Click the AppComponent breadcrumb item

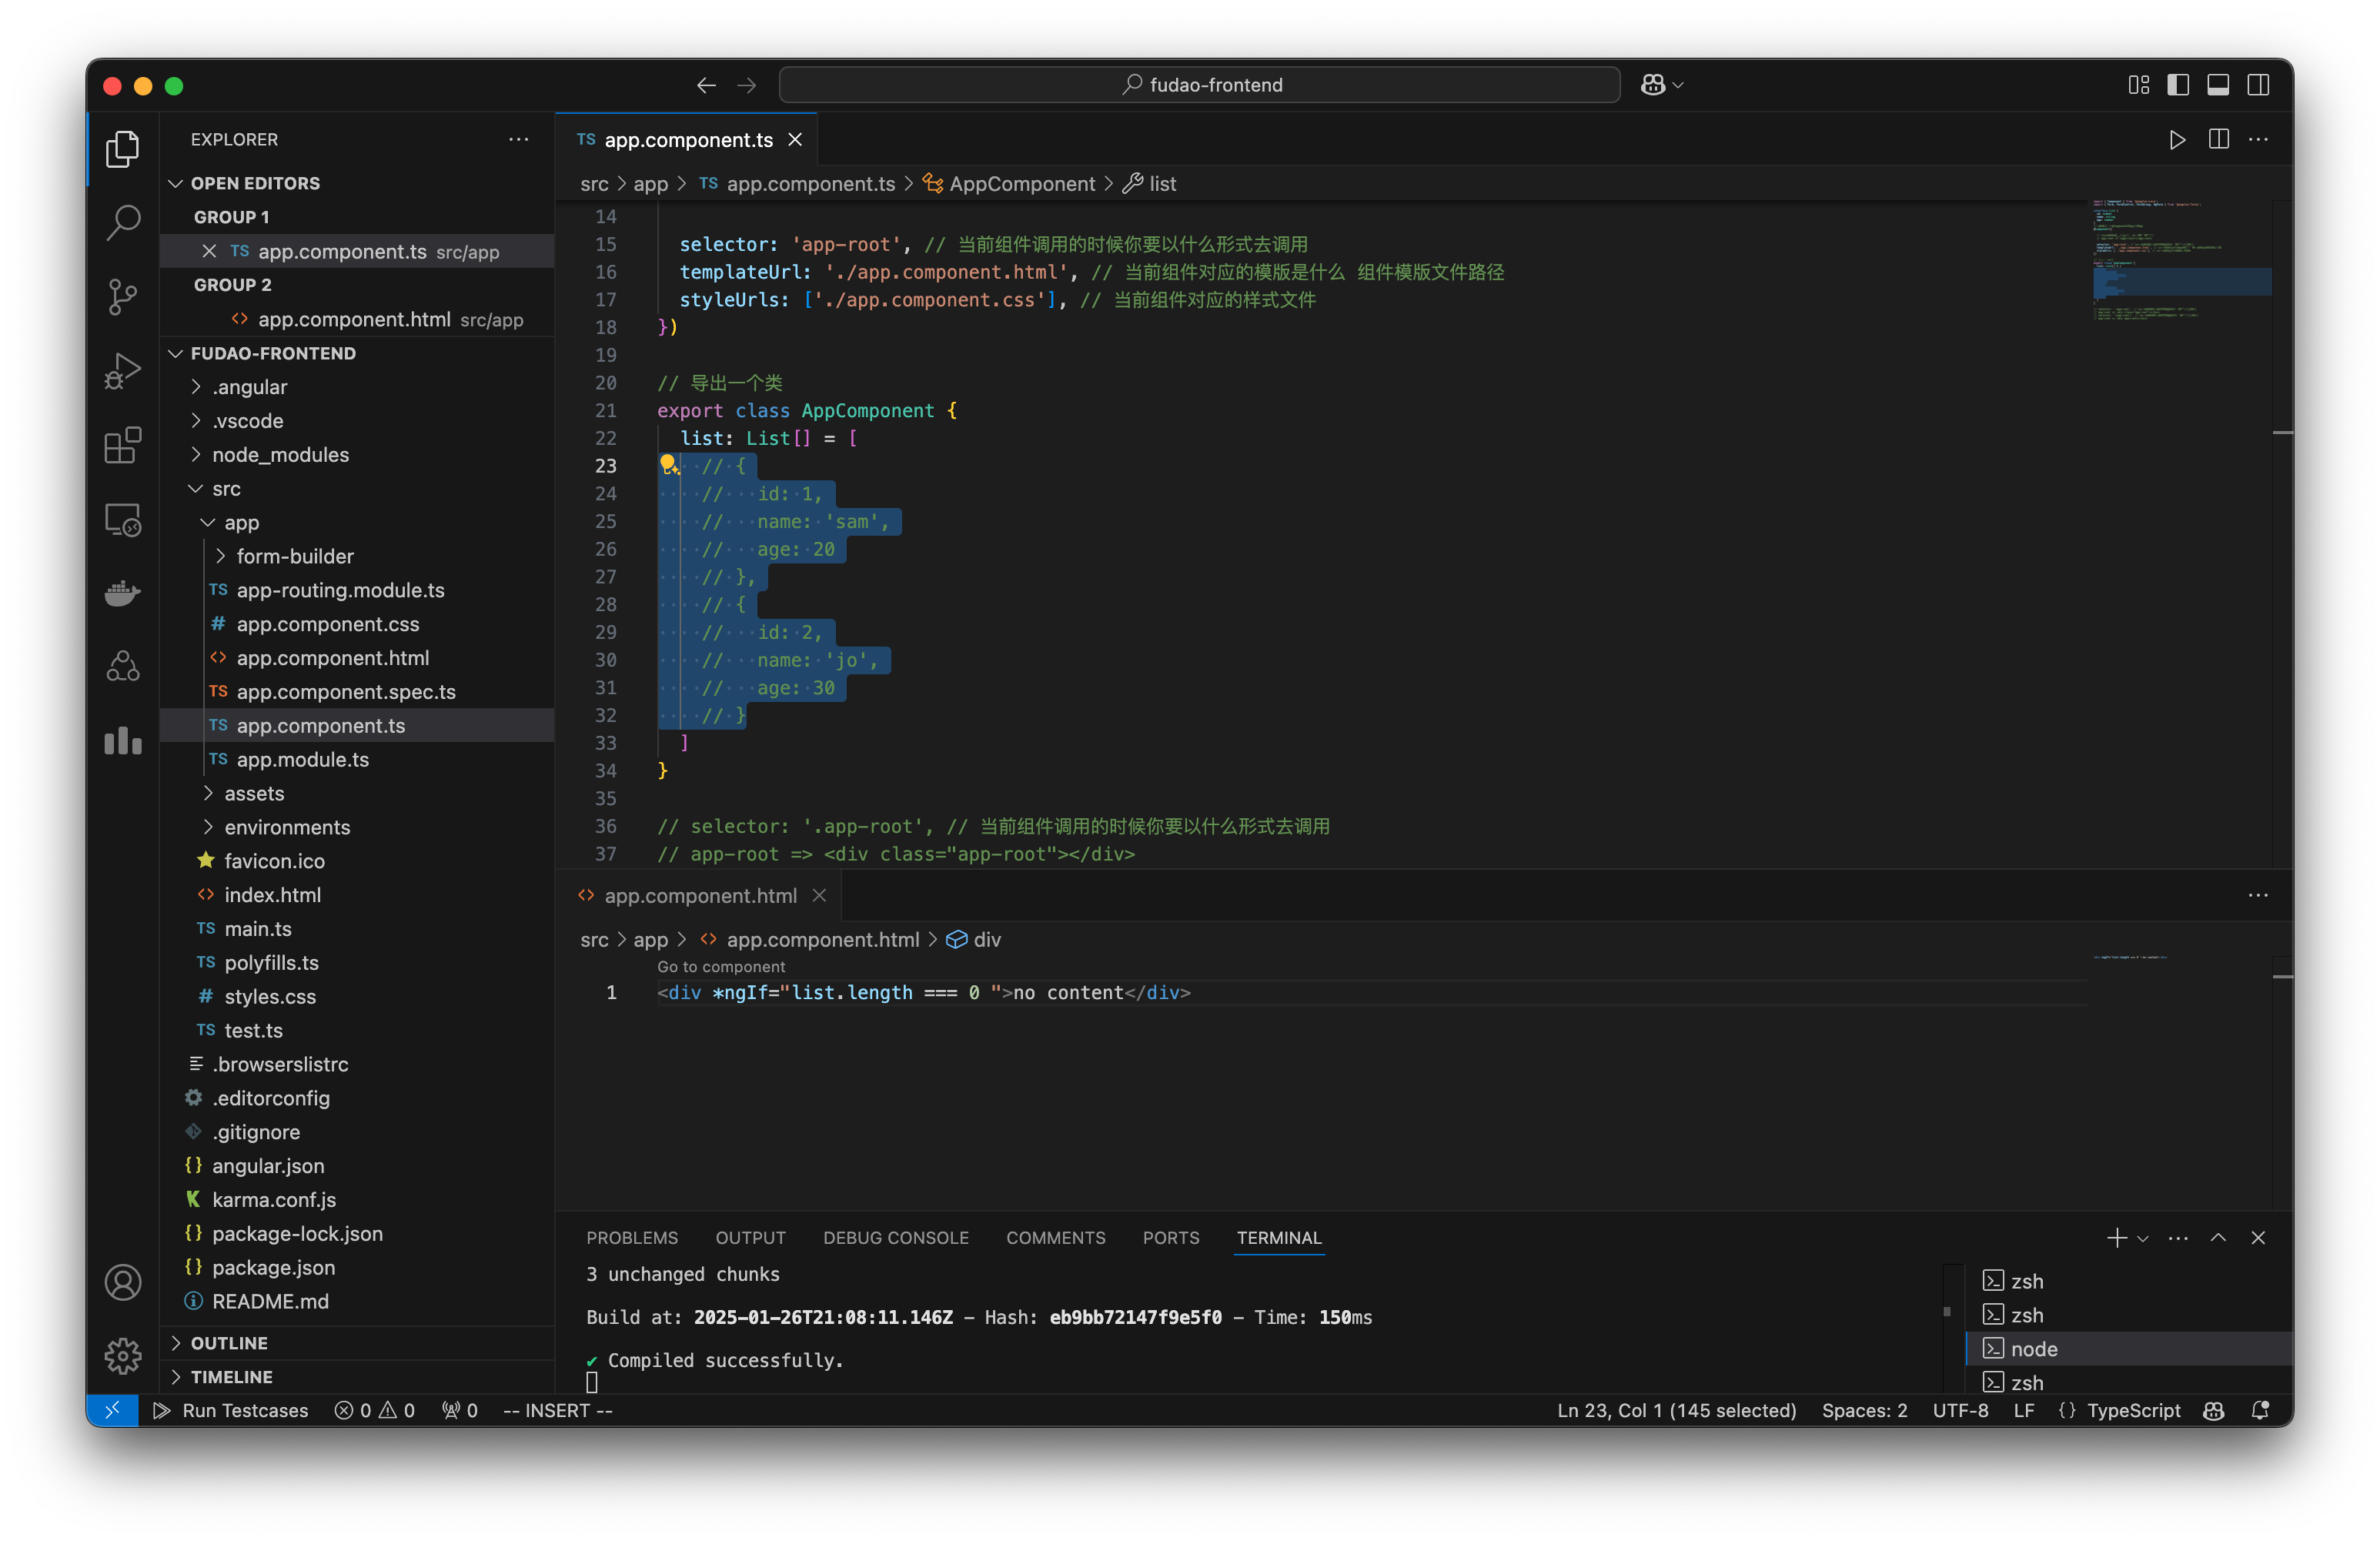pyautogui.click(x=1021, y=184)
